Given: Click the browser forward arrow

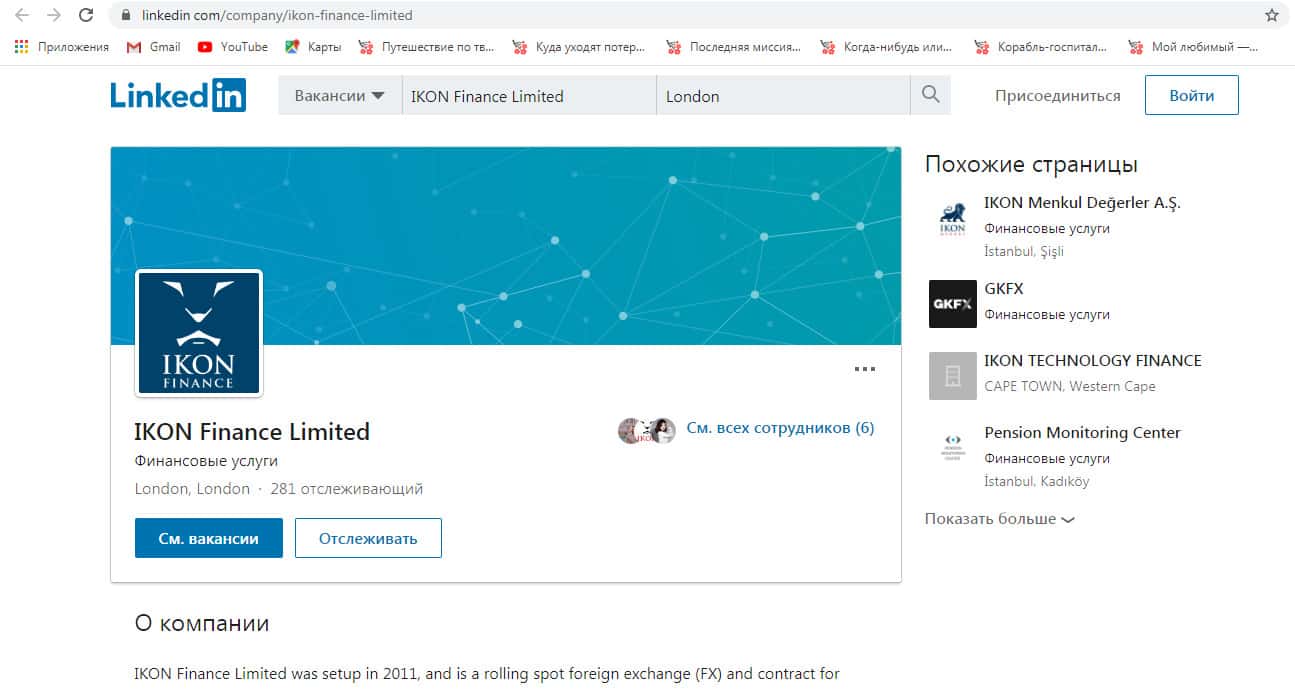Looking at the screenshot, I should click(54, 15).
